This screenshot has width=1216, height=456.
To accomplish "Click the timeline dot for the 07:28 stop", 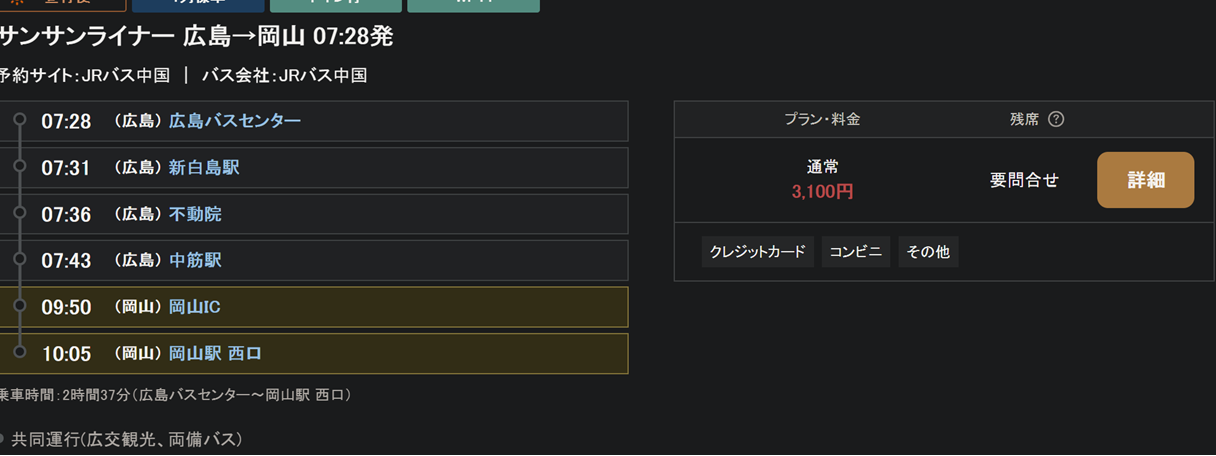I will pyautogui.click(x=19, y=121).
